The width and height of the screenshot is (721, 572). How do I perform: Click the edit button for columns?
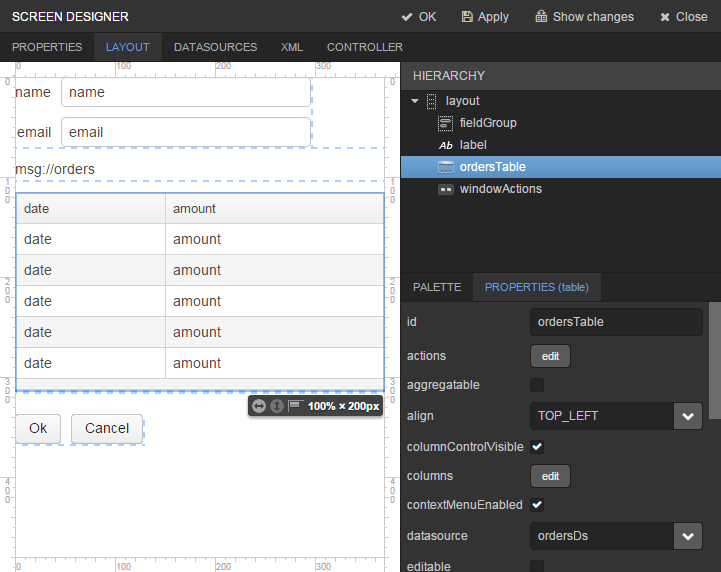point(550,476)
